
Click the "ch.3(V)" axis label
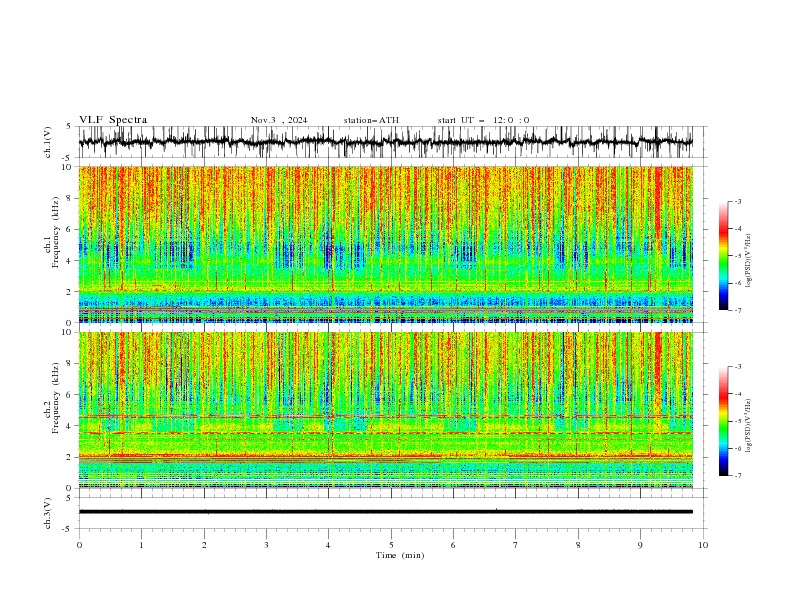48,513
